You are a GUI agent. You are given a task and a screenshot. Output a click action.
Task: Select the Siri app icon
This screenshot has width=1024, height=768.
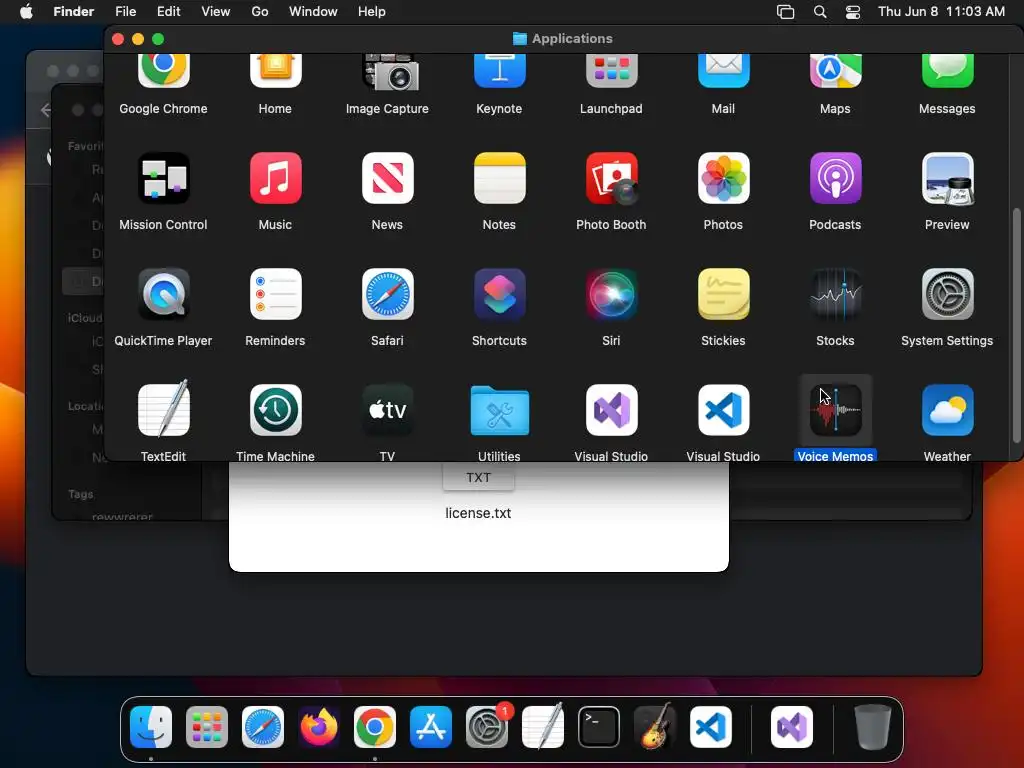click(611, 294)
